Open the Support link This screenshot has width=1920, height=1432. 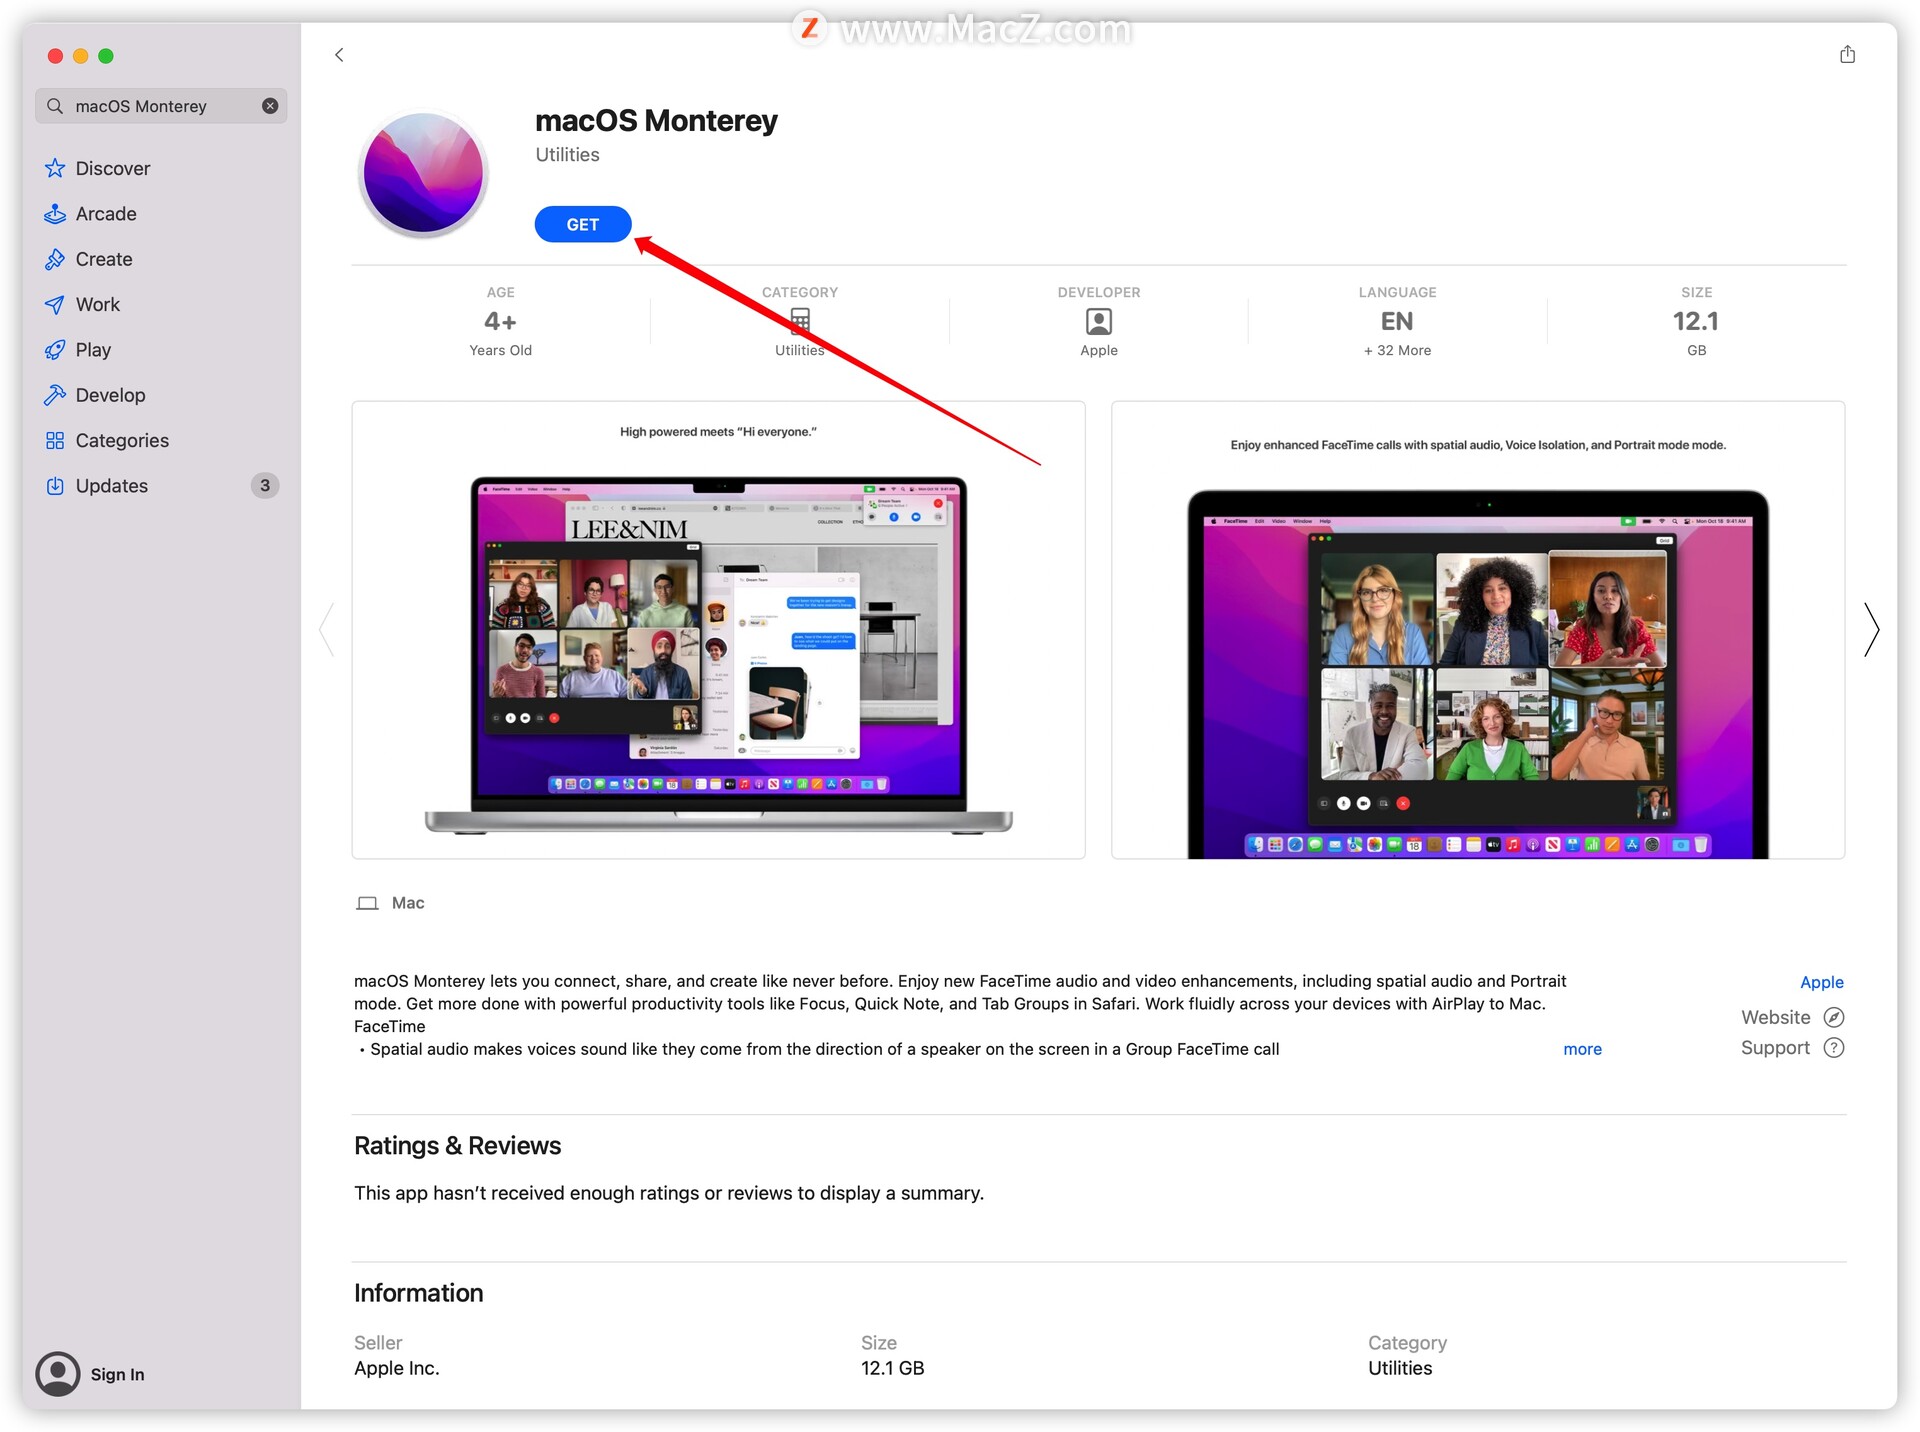tap(1792, 1047)
